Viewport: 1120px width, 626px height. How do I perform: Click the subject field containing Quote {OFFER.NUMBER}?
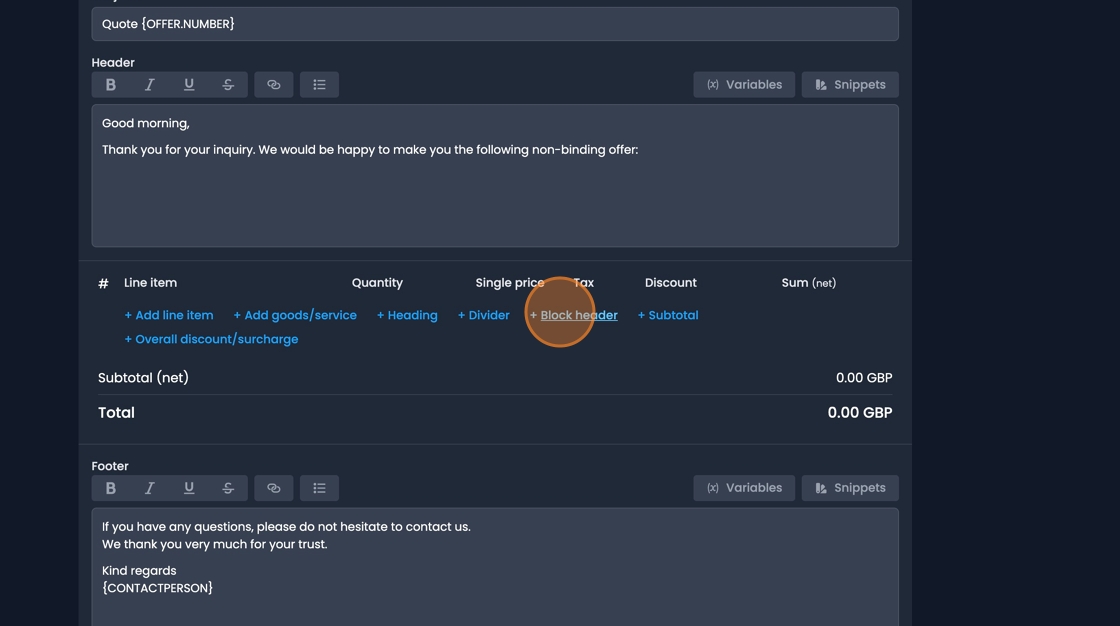(495, 23)
